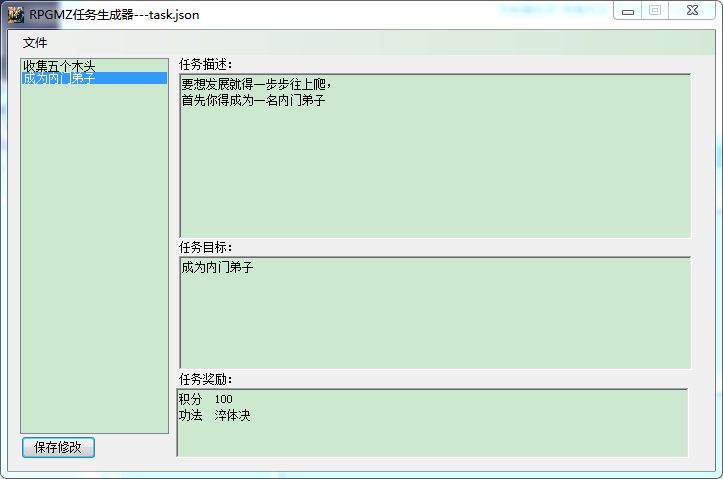Image resolution: width=723 pixels, height=479 pixels.
Task: Click into the 任务描述 text area
Action: point(435,156)
